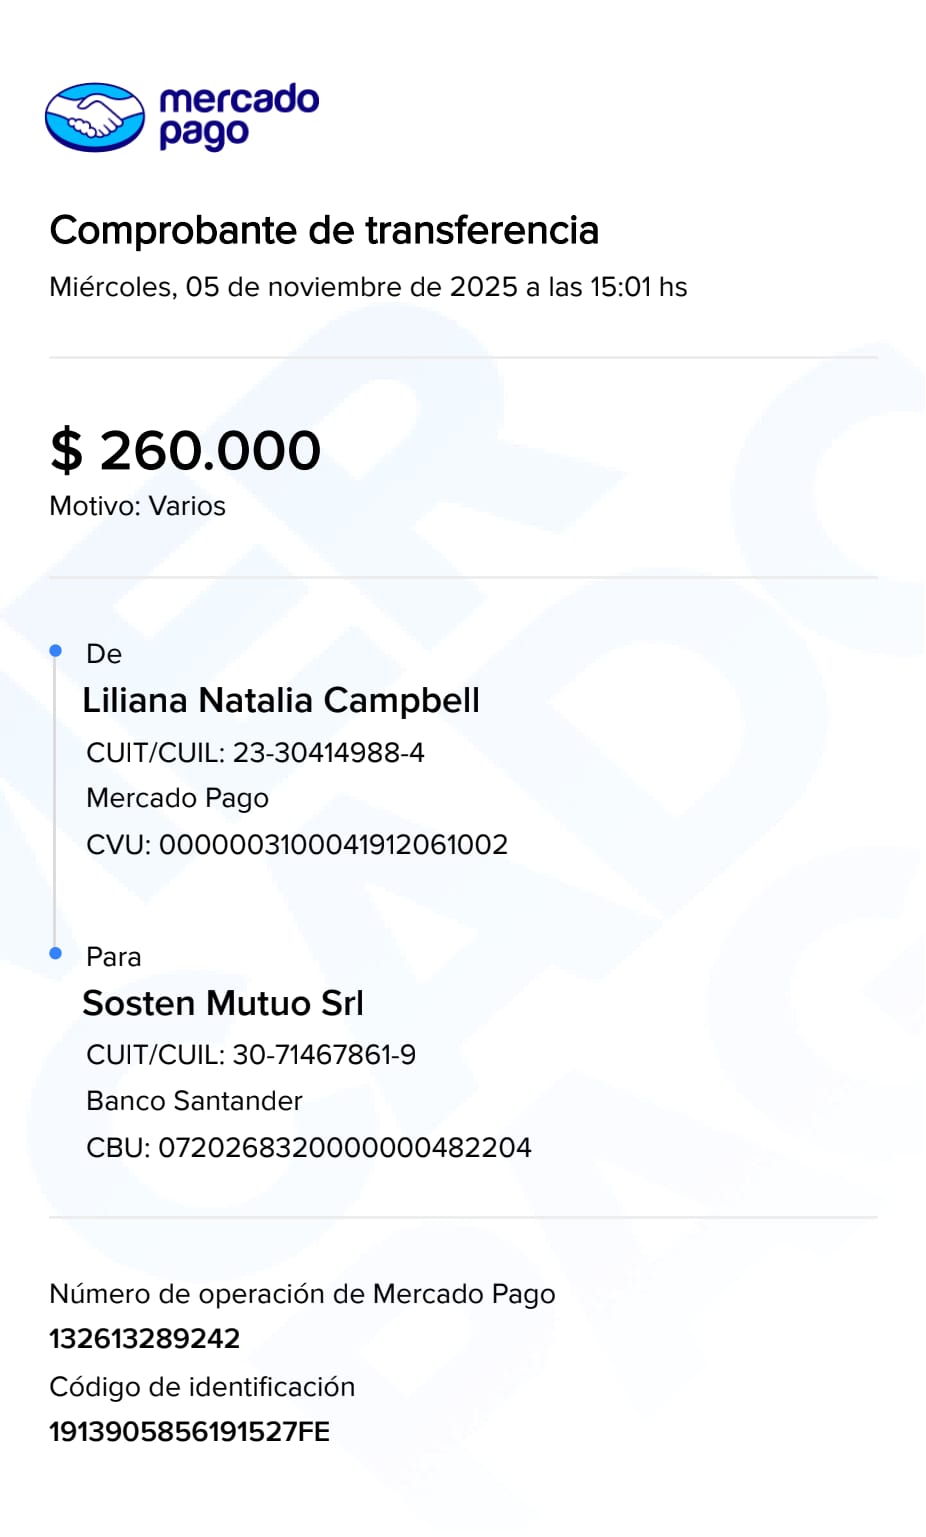Select operation number 132613289242
The image size is (926, 1537).
coord(145,1339)
